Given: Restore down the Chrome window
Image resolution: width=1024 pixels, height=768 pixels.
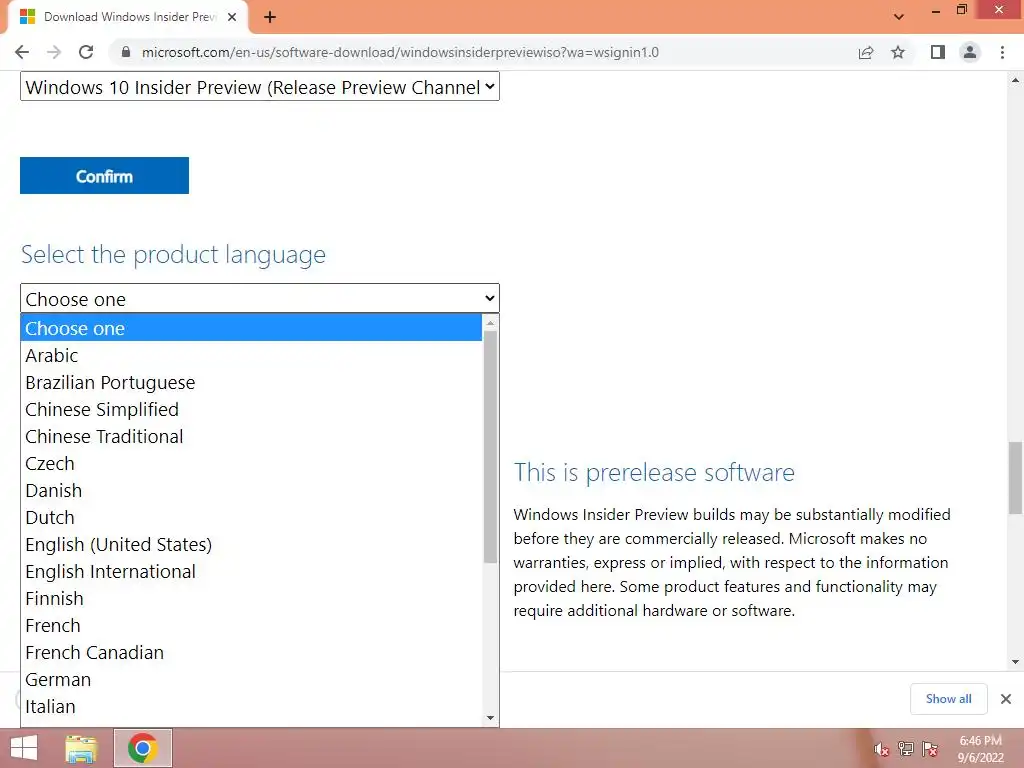Looking at the screenshot, I should coord(961,10).
